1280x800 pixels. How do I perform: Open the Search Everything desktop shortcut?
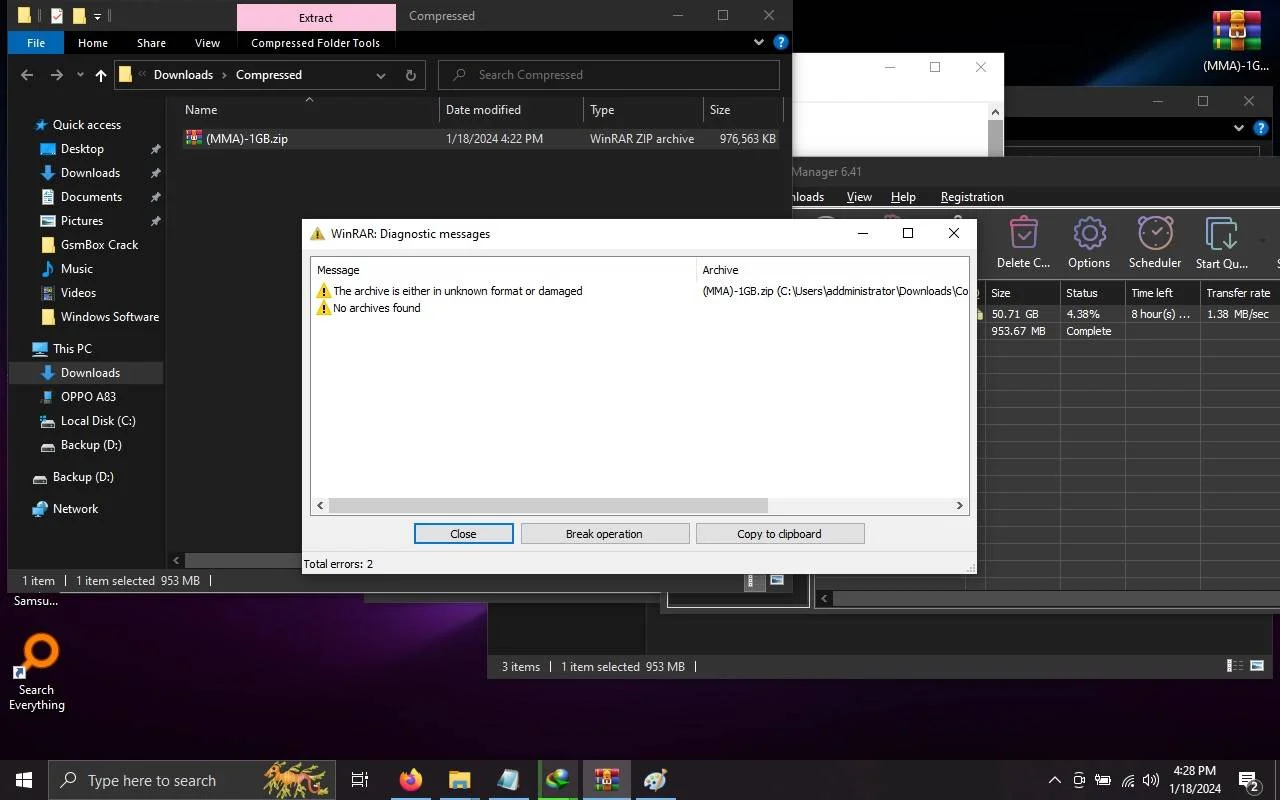pyautogui.click(x=37, y=672)
